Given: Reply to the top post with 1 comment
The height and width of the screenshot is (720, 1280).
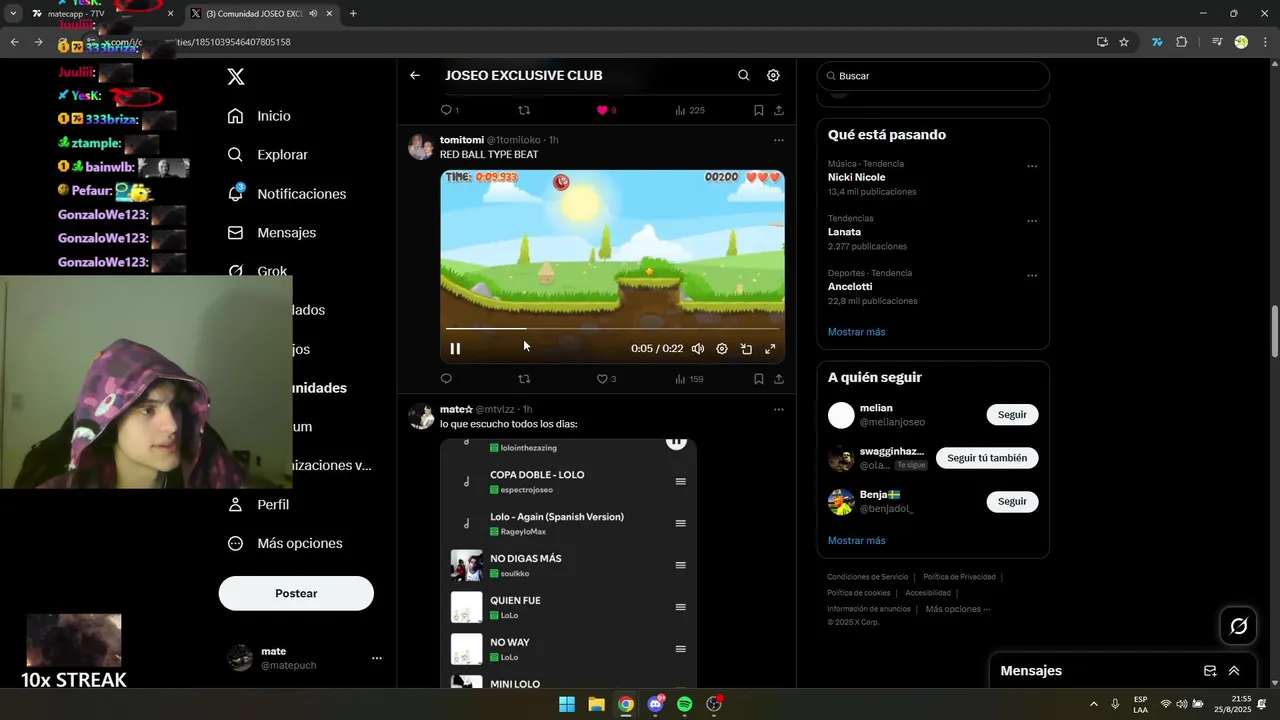Looking at the screenshot, I should coord(450,110).
